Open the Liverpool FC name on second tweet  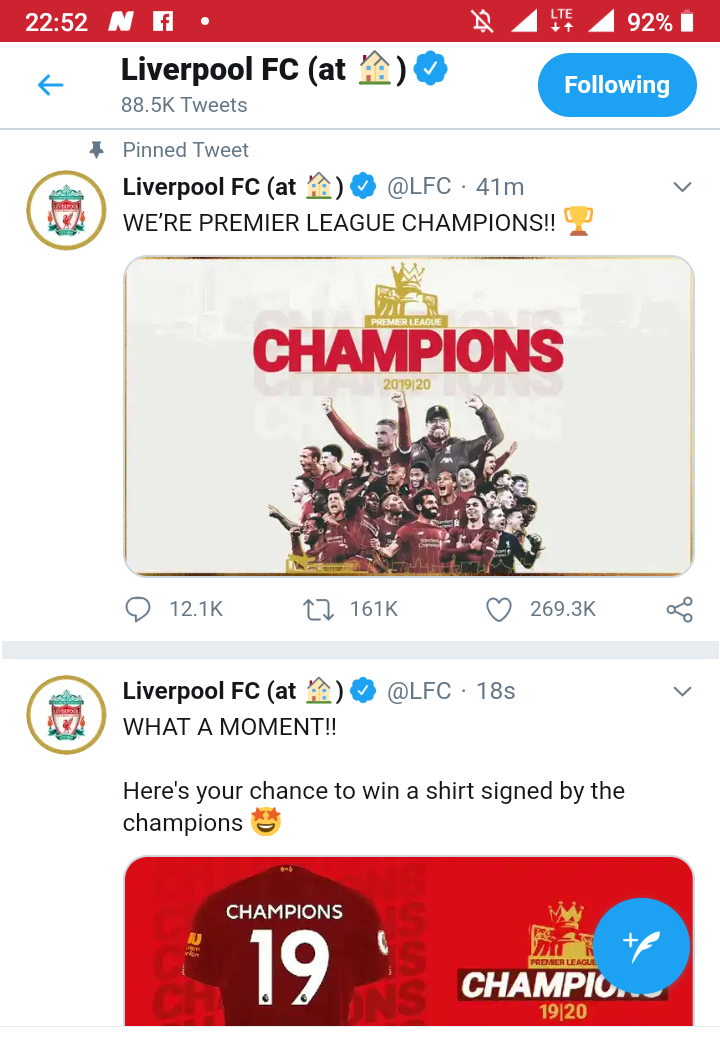210,691
